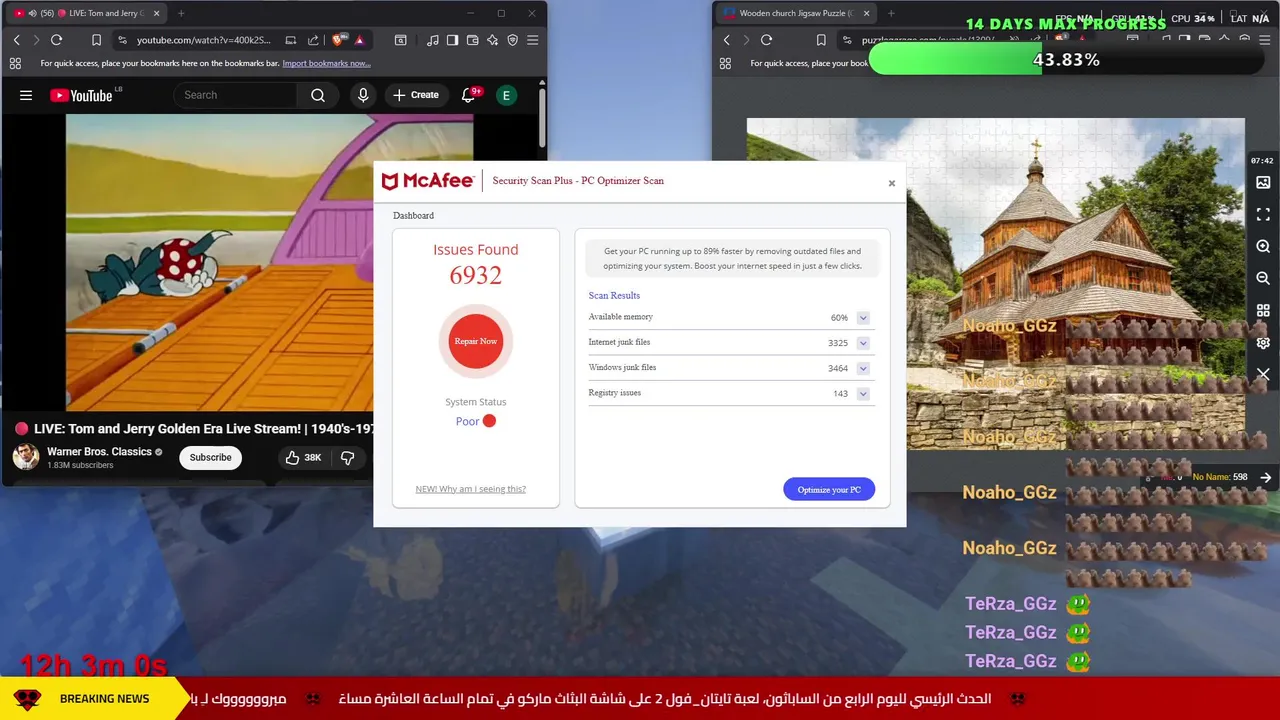Subscribe to Warner Bros. Classics

[x=210, y=457]
